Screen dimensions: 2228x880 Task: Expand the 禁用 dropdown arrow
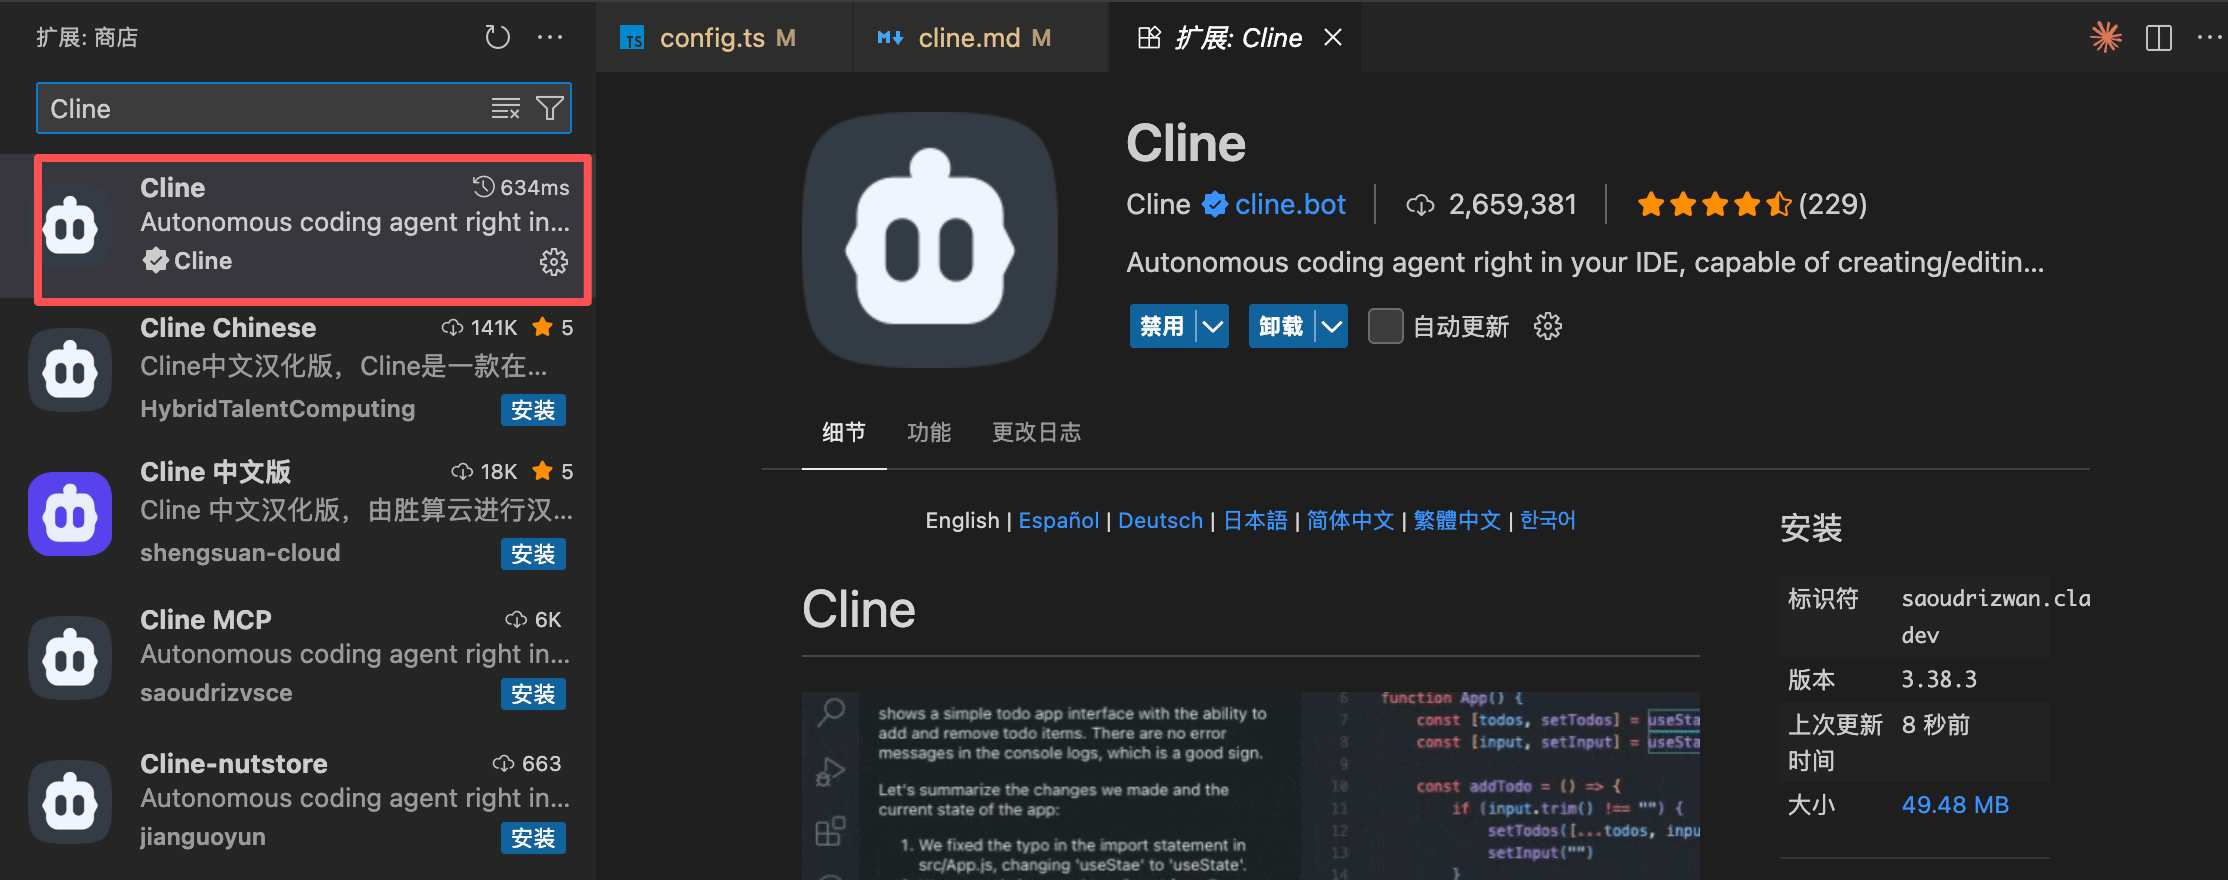click(x=1213, y=326)
